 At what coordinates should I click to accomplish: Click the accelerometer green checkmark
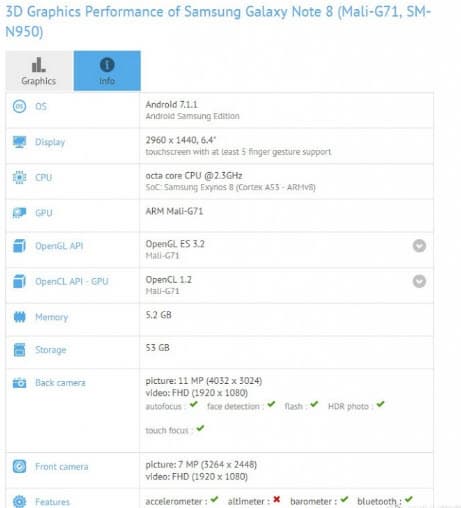(x=214, y=499)
